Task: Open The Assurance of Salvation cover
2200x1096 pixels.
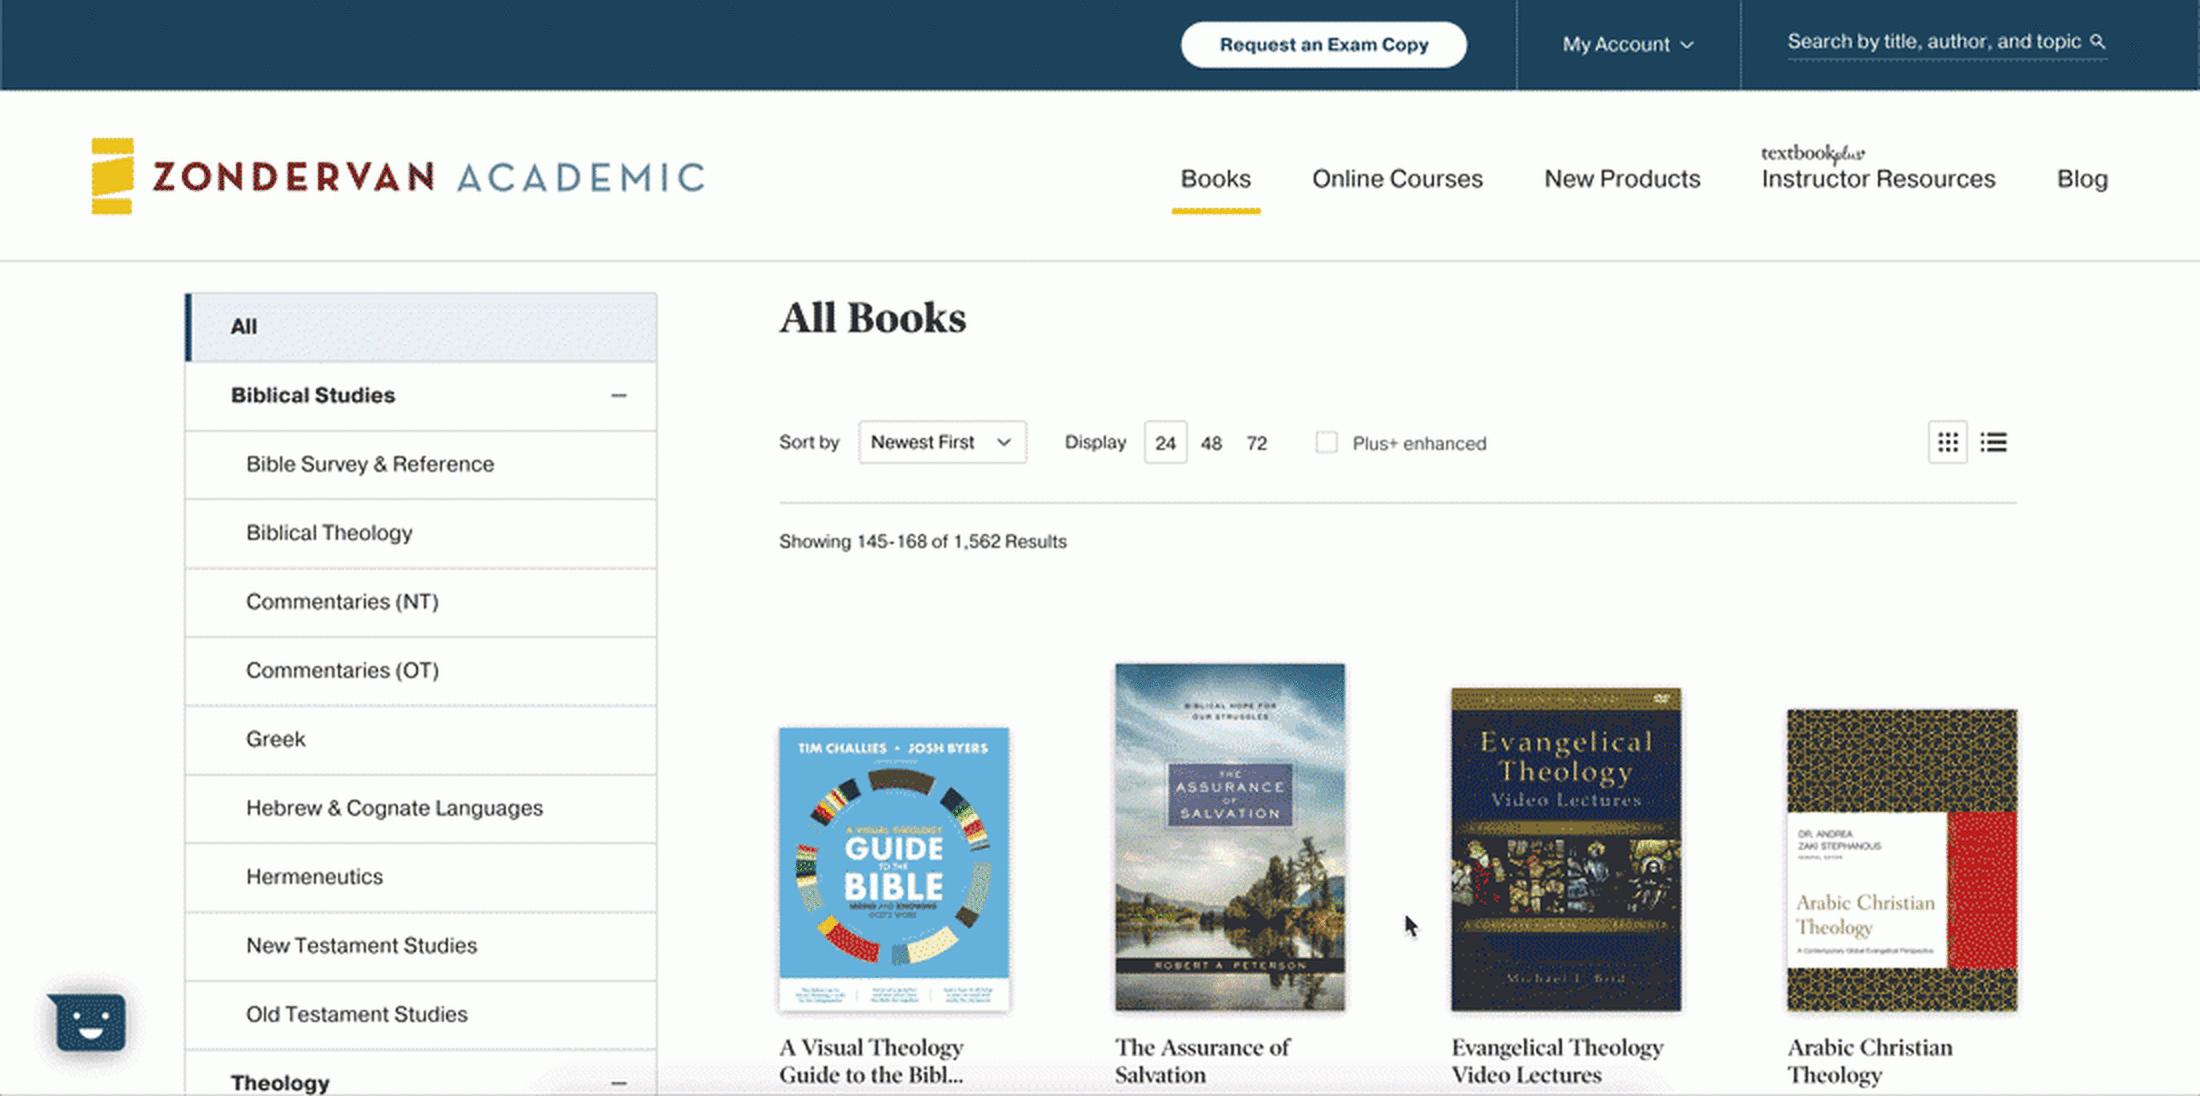Action: pyautogui.click(x=1230, y=837)
